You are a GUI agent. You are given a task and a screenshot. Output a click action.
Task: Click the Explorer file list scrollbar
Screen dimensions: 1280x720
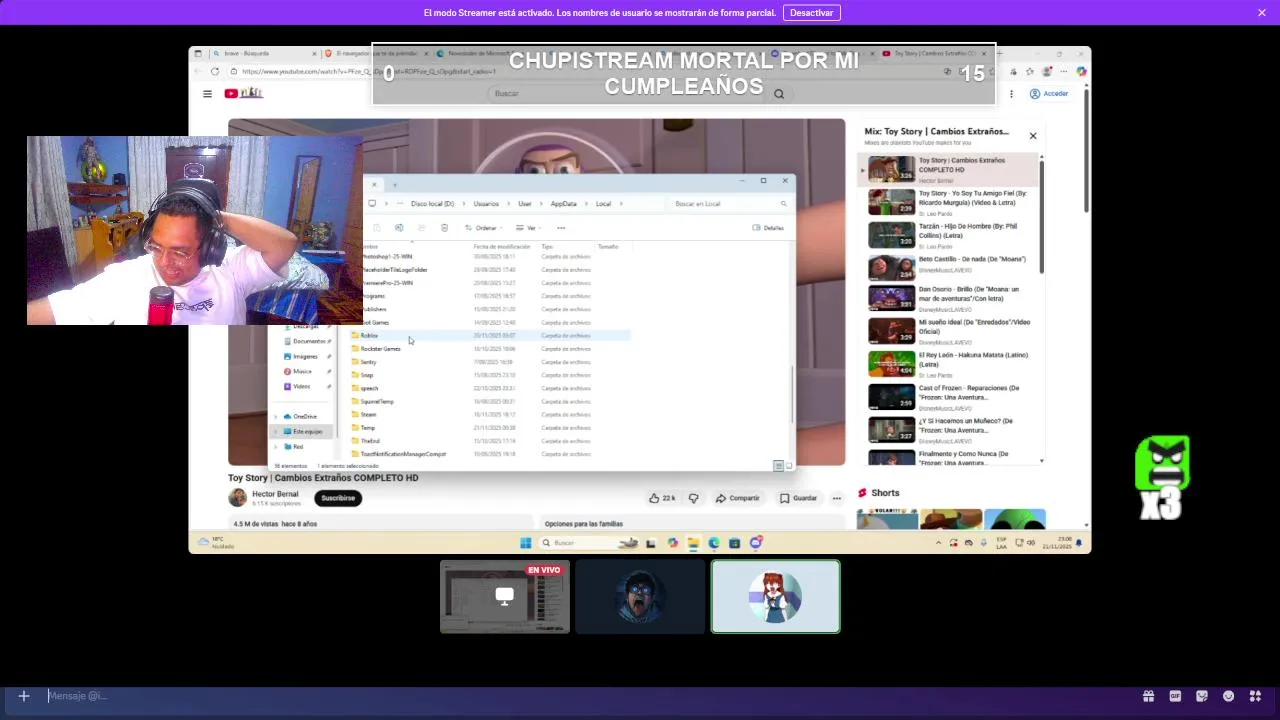793,395
